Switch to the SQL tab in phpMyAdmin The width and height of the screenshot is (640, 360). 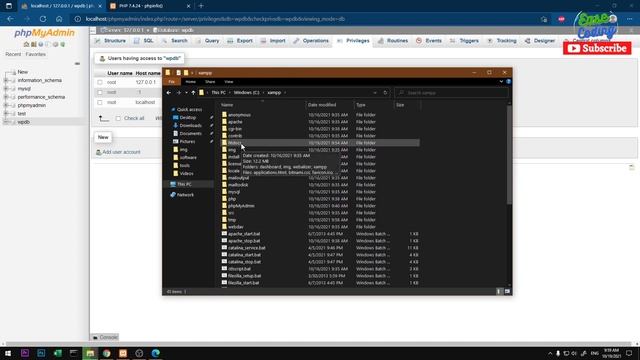[144, 41]
